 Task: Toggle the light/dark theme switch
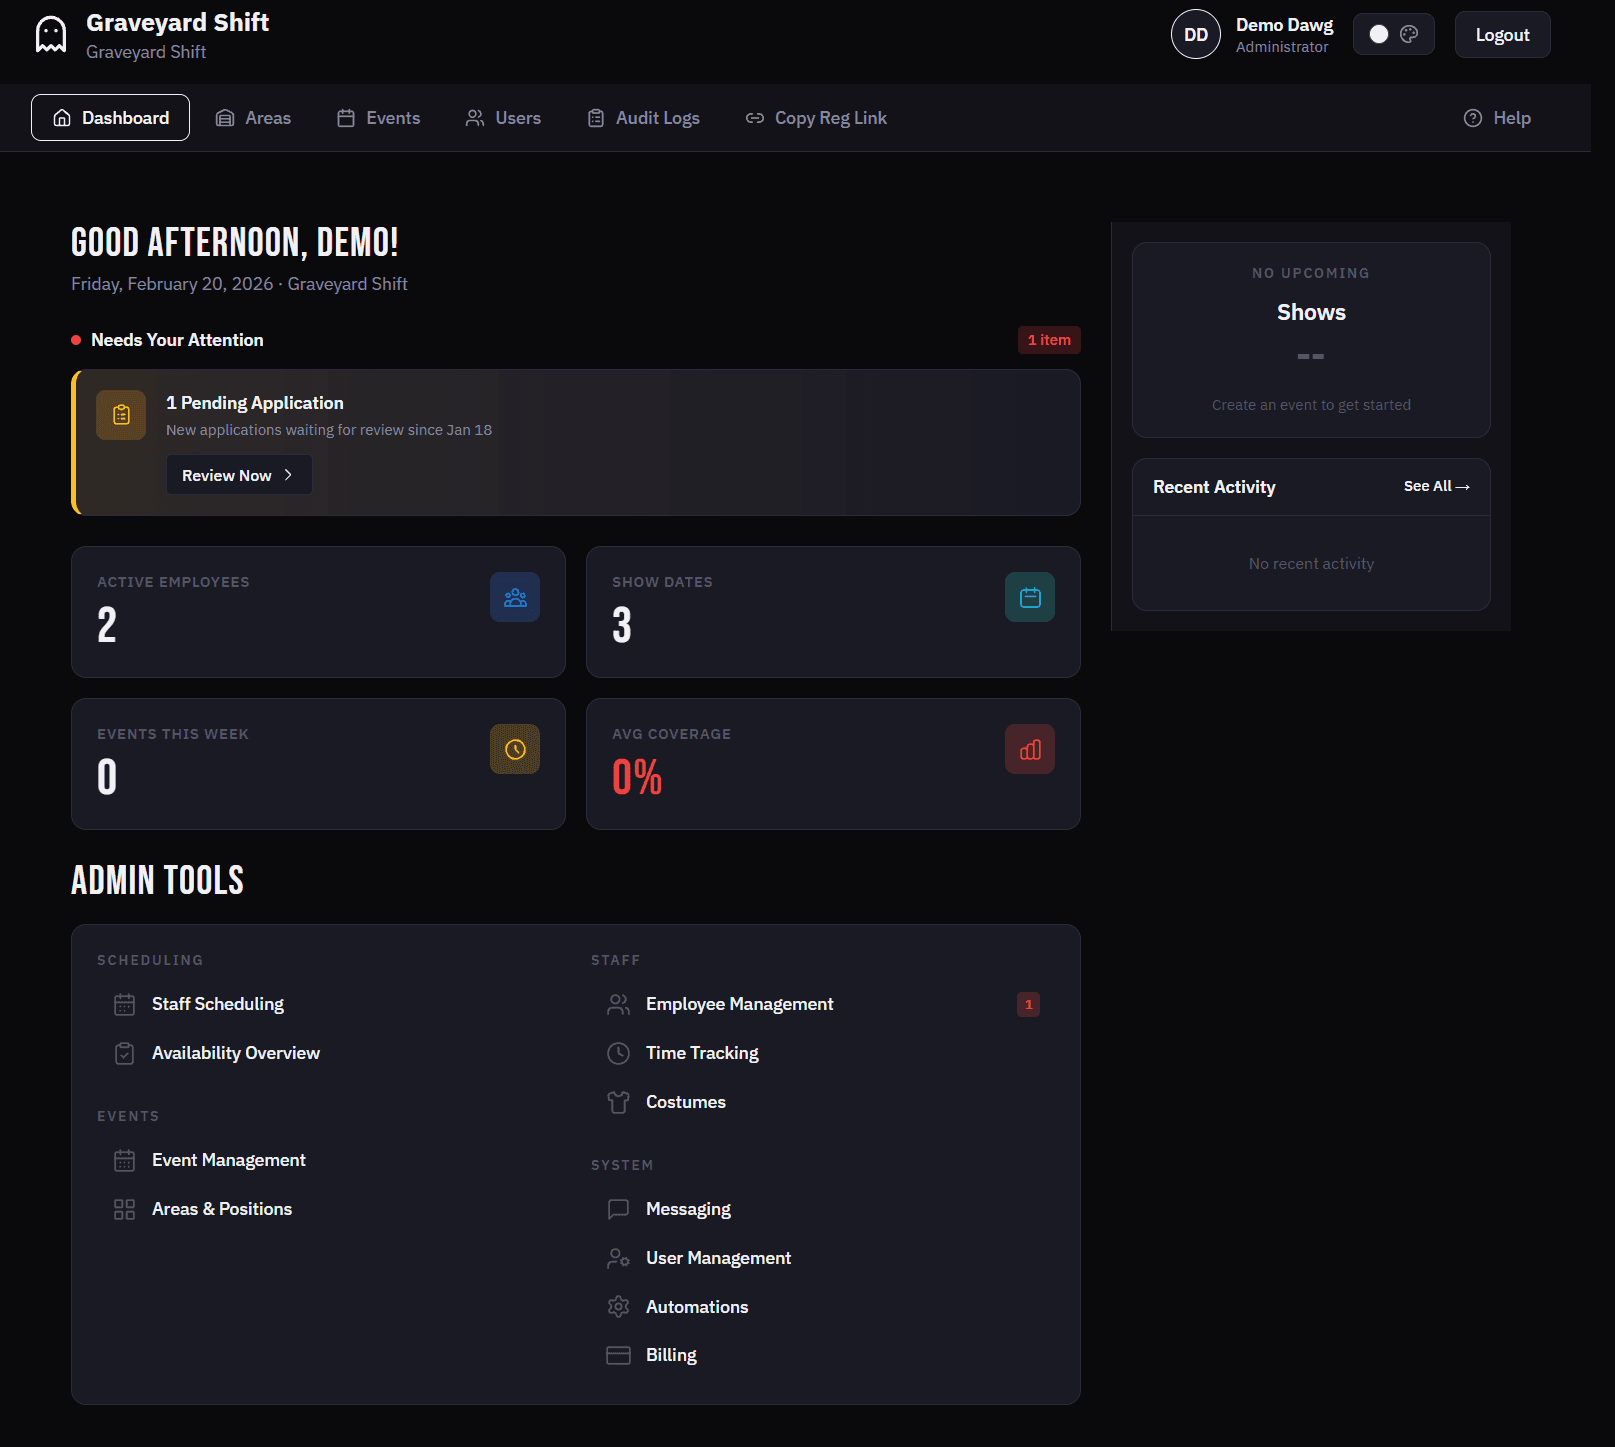1377,34
